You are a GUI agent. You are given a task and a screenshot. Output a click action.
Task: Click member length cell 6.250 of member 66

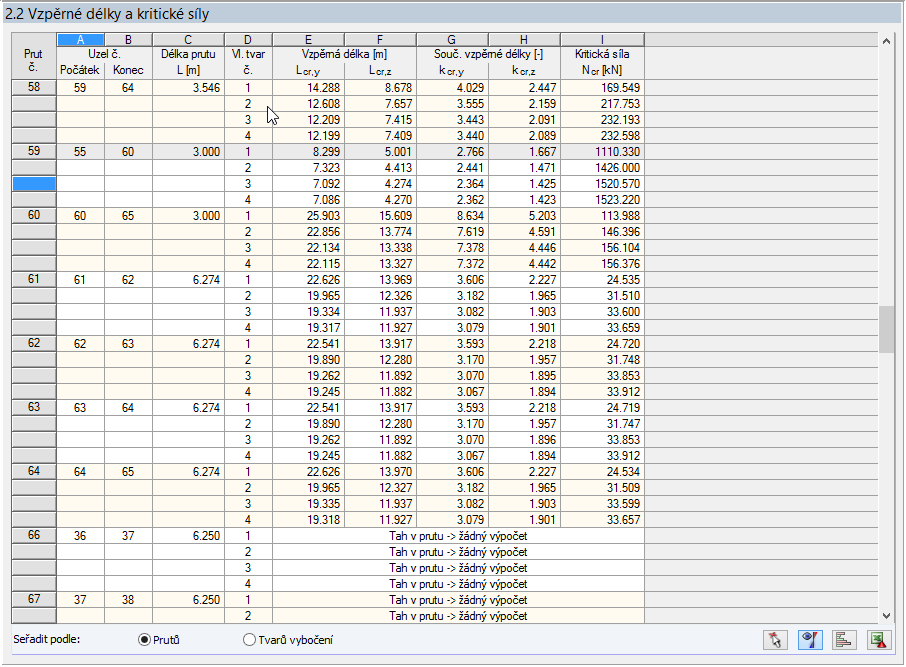pos(188,536)
